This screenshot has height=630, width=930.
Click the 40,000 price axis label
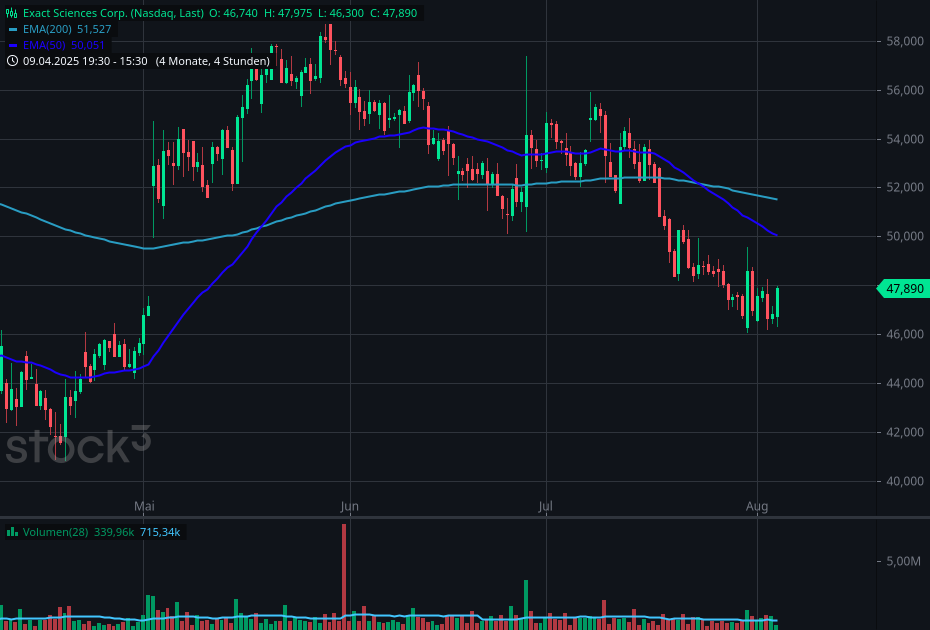click(x=905, y=481)
